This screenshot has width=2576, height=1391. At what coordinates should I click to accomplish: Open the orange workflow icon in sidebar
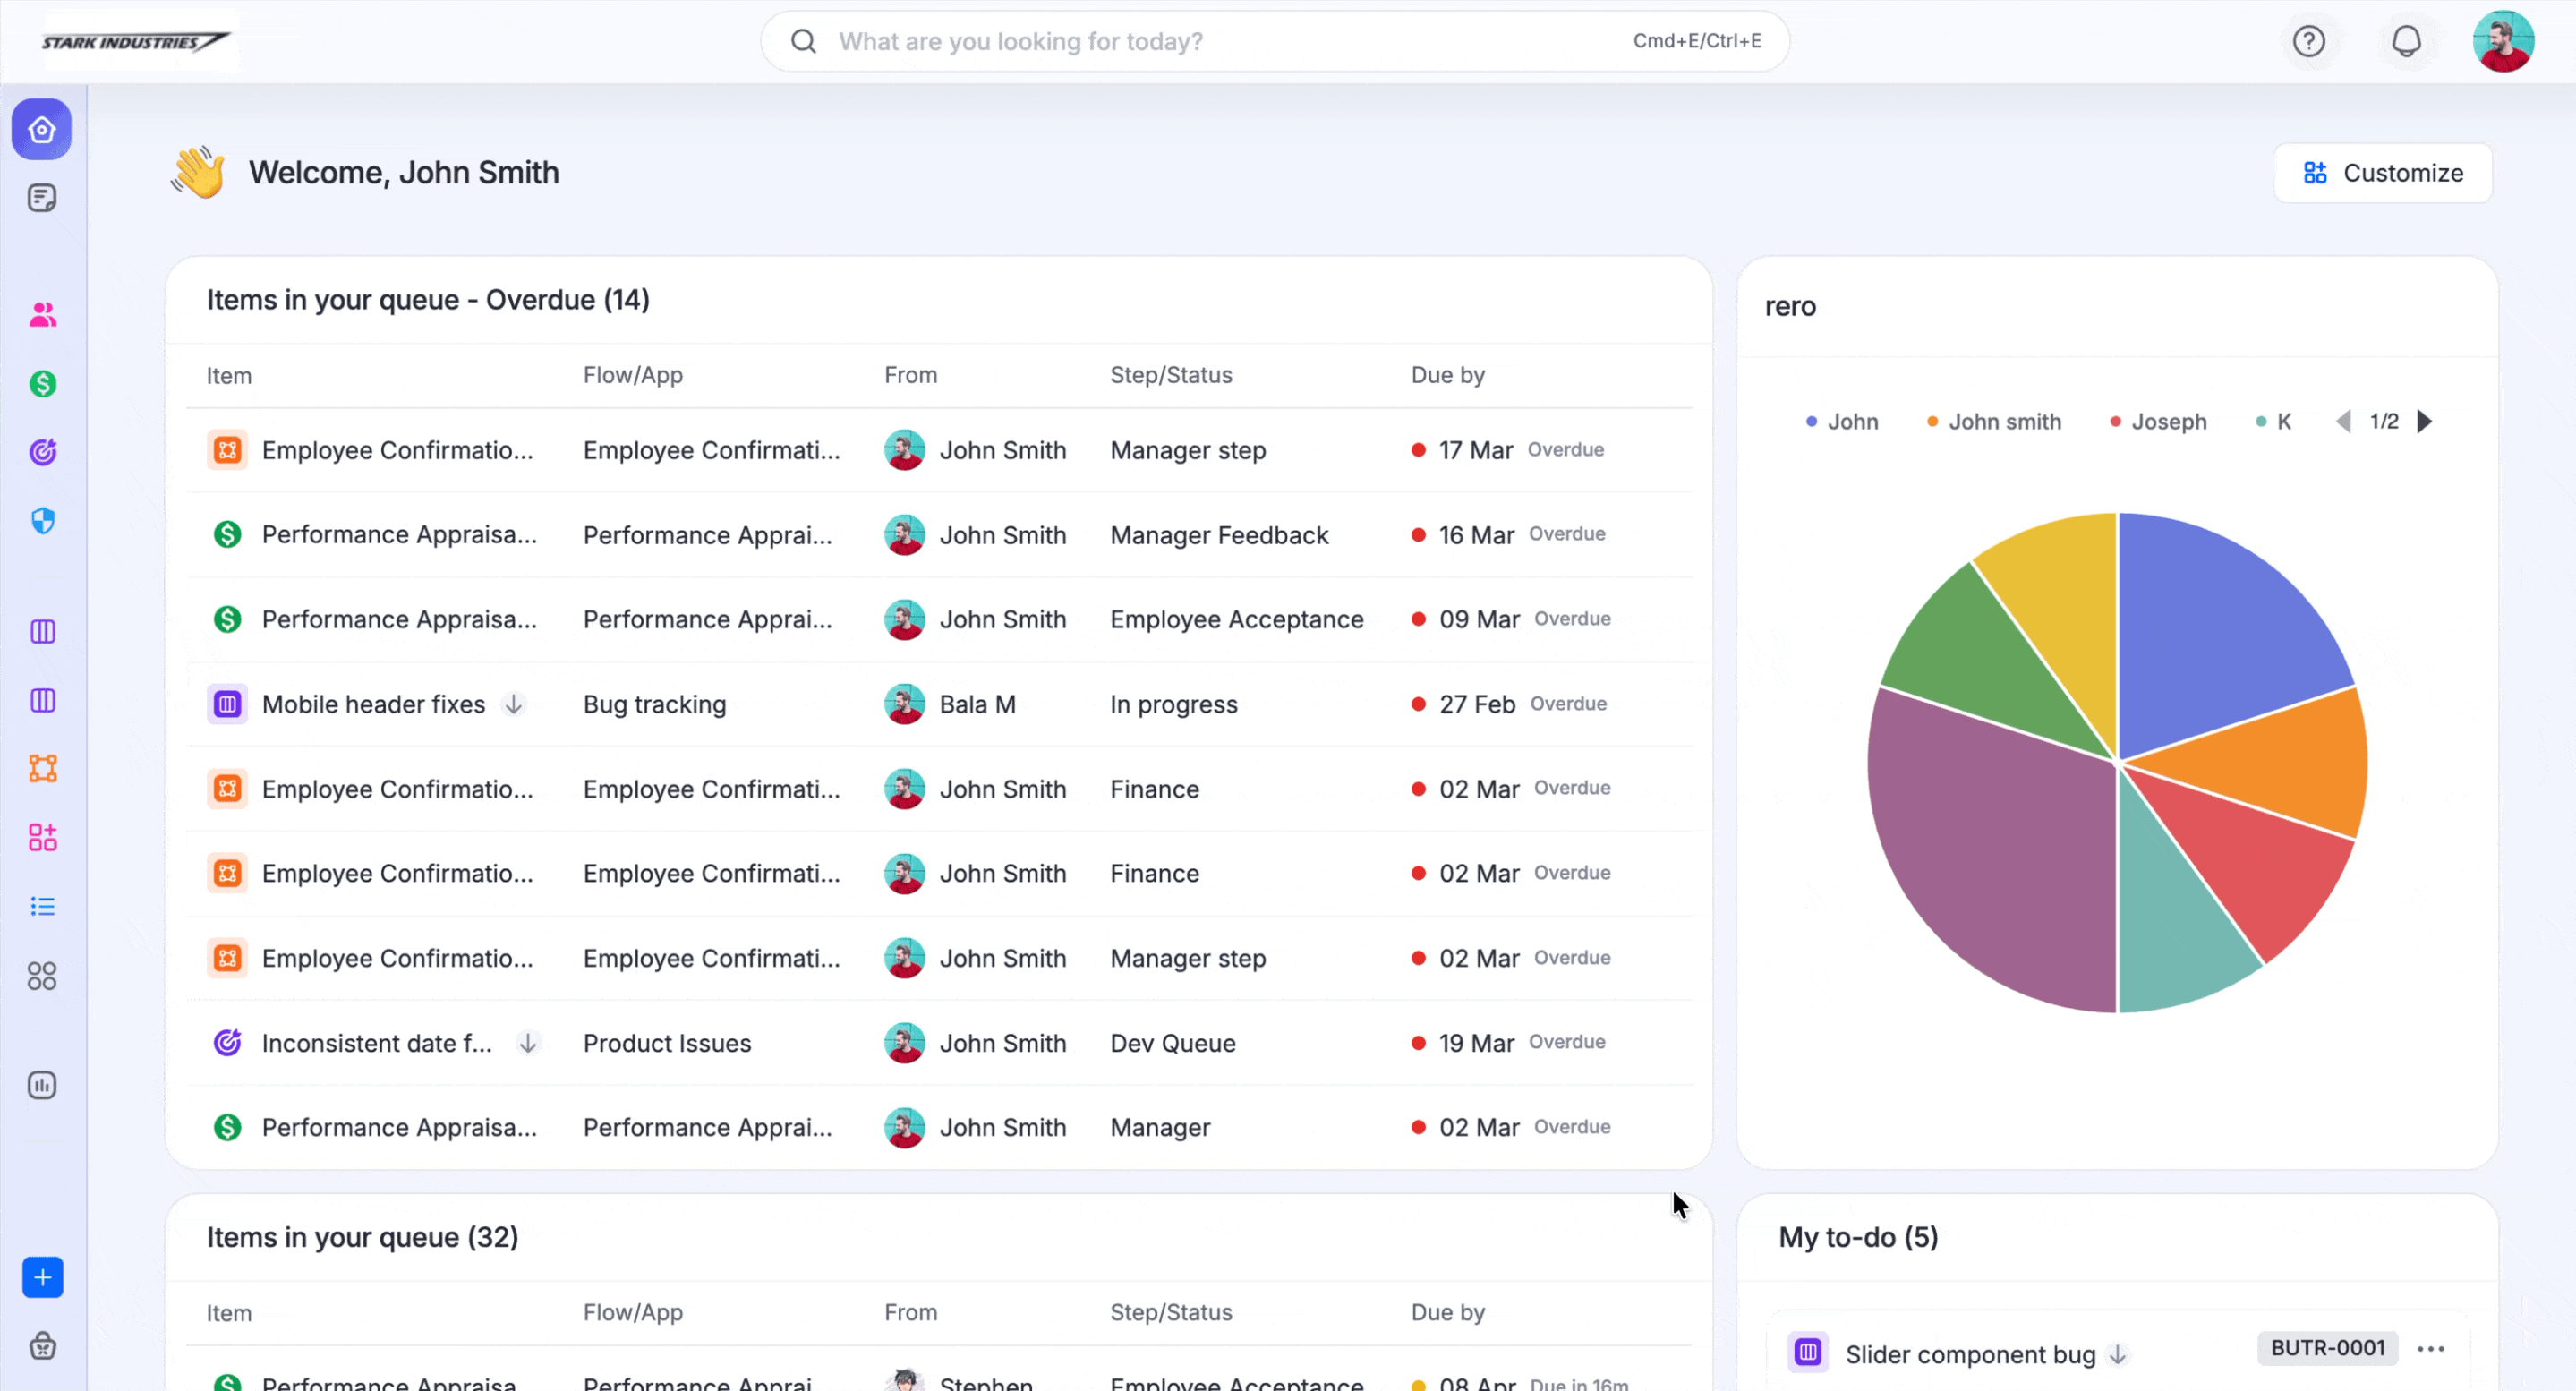pos(42,768)
